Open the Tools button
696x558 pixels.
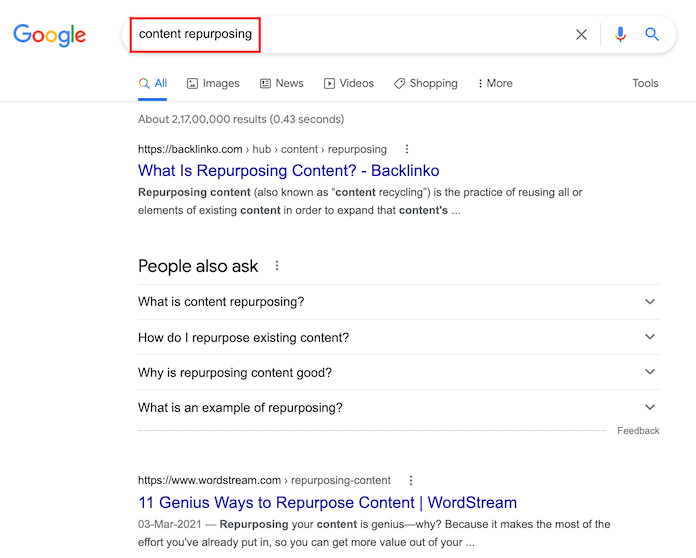pos(645,83)
